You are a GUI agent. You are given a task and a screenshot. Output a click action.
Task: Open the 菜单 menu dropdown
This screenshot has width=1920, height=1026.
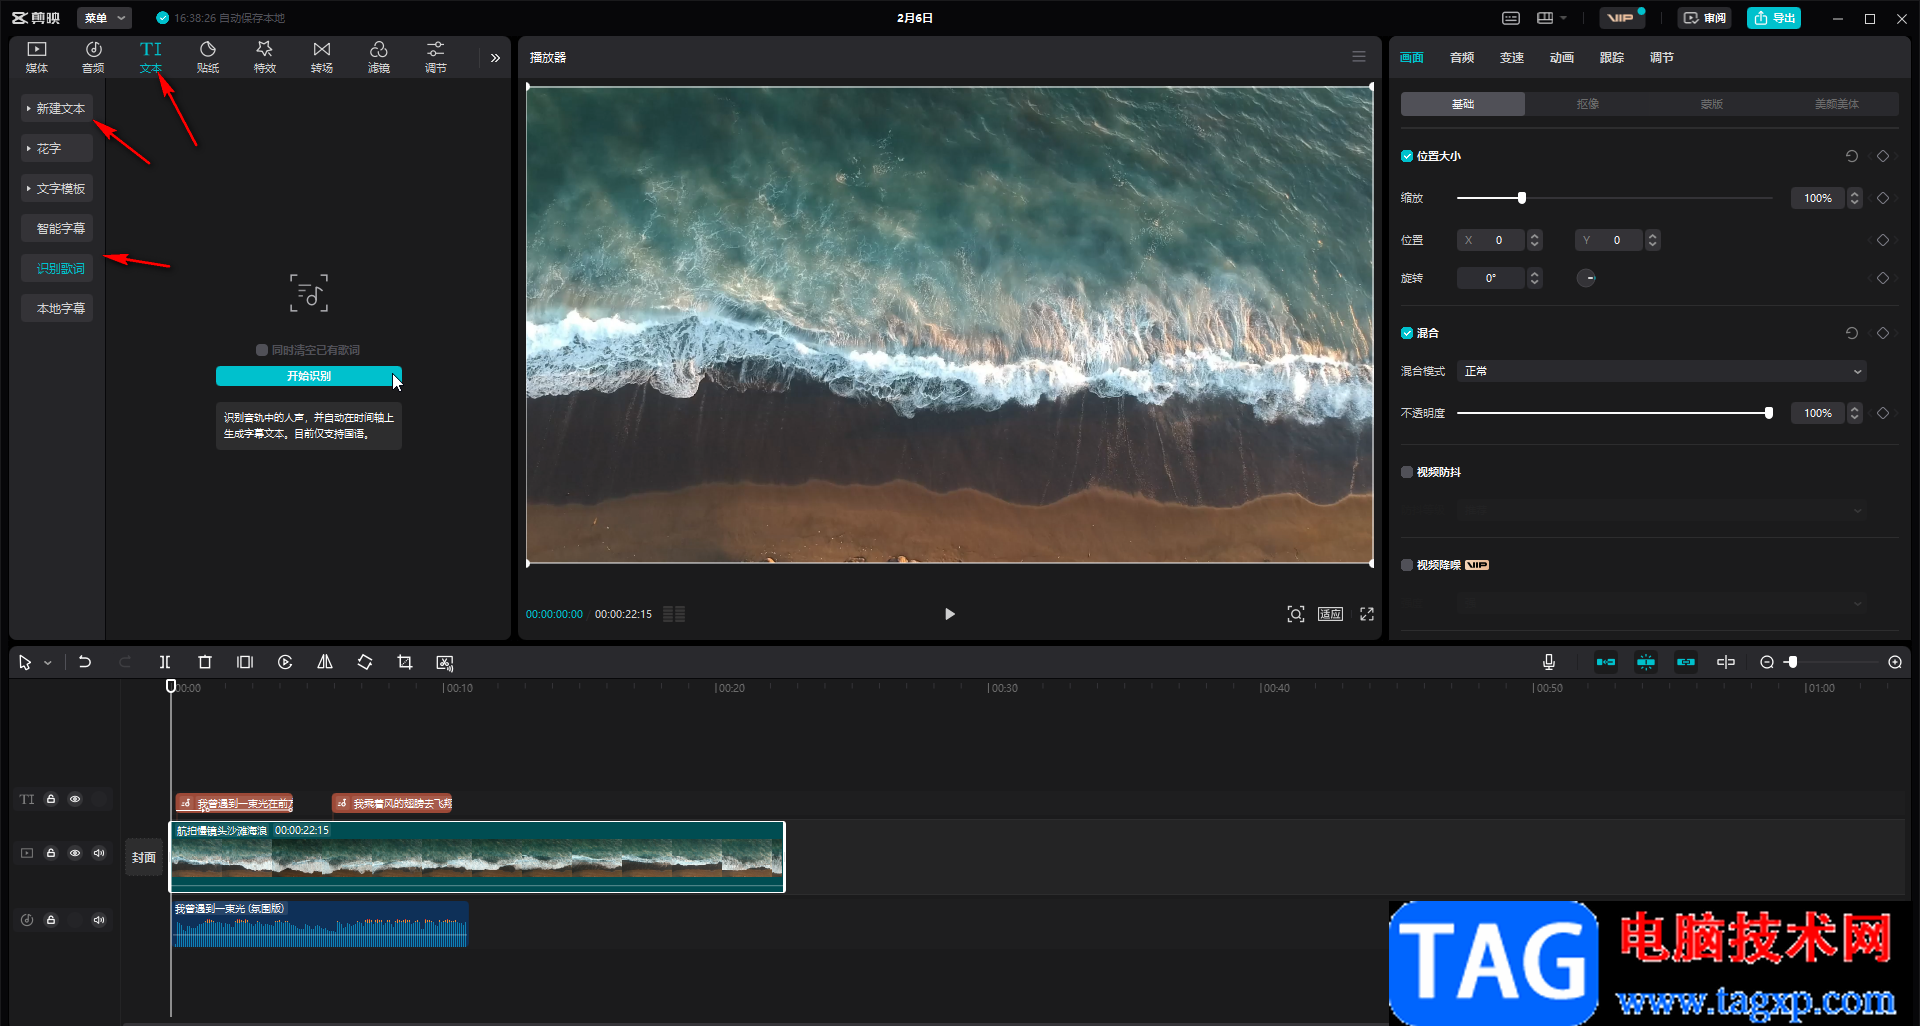pyautogui.click(x=105, y=18)
